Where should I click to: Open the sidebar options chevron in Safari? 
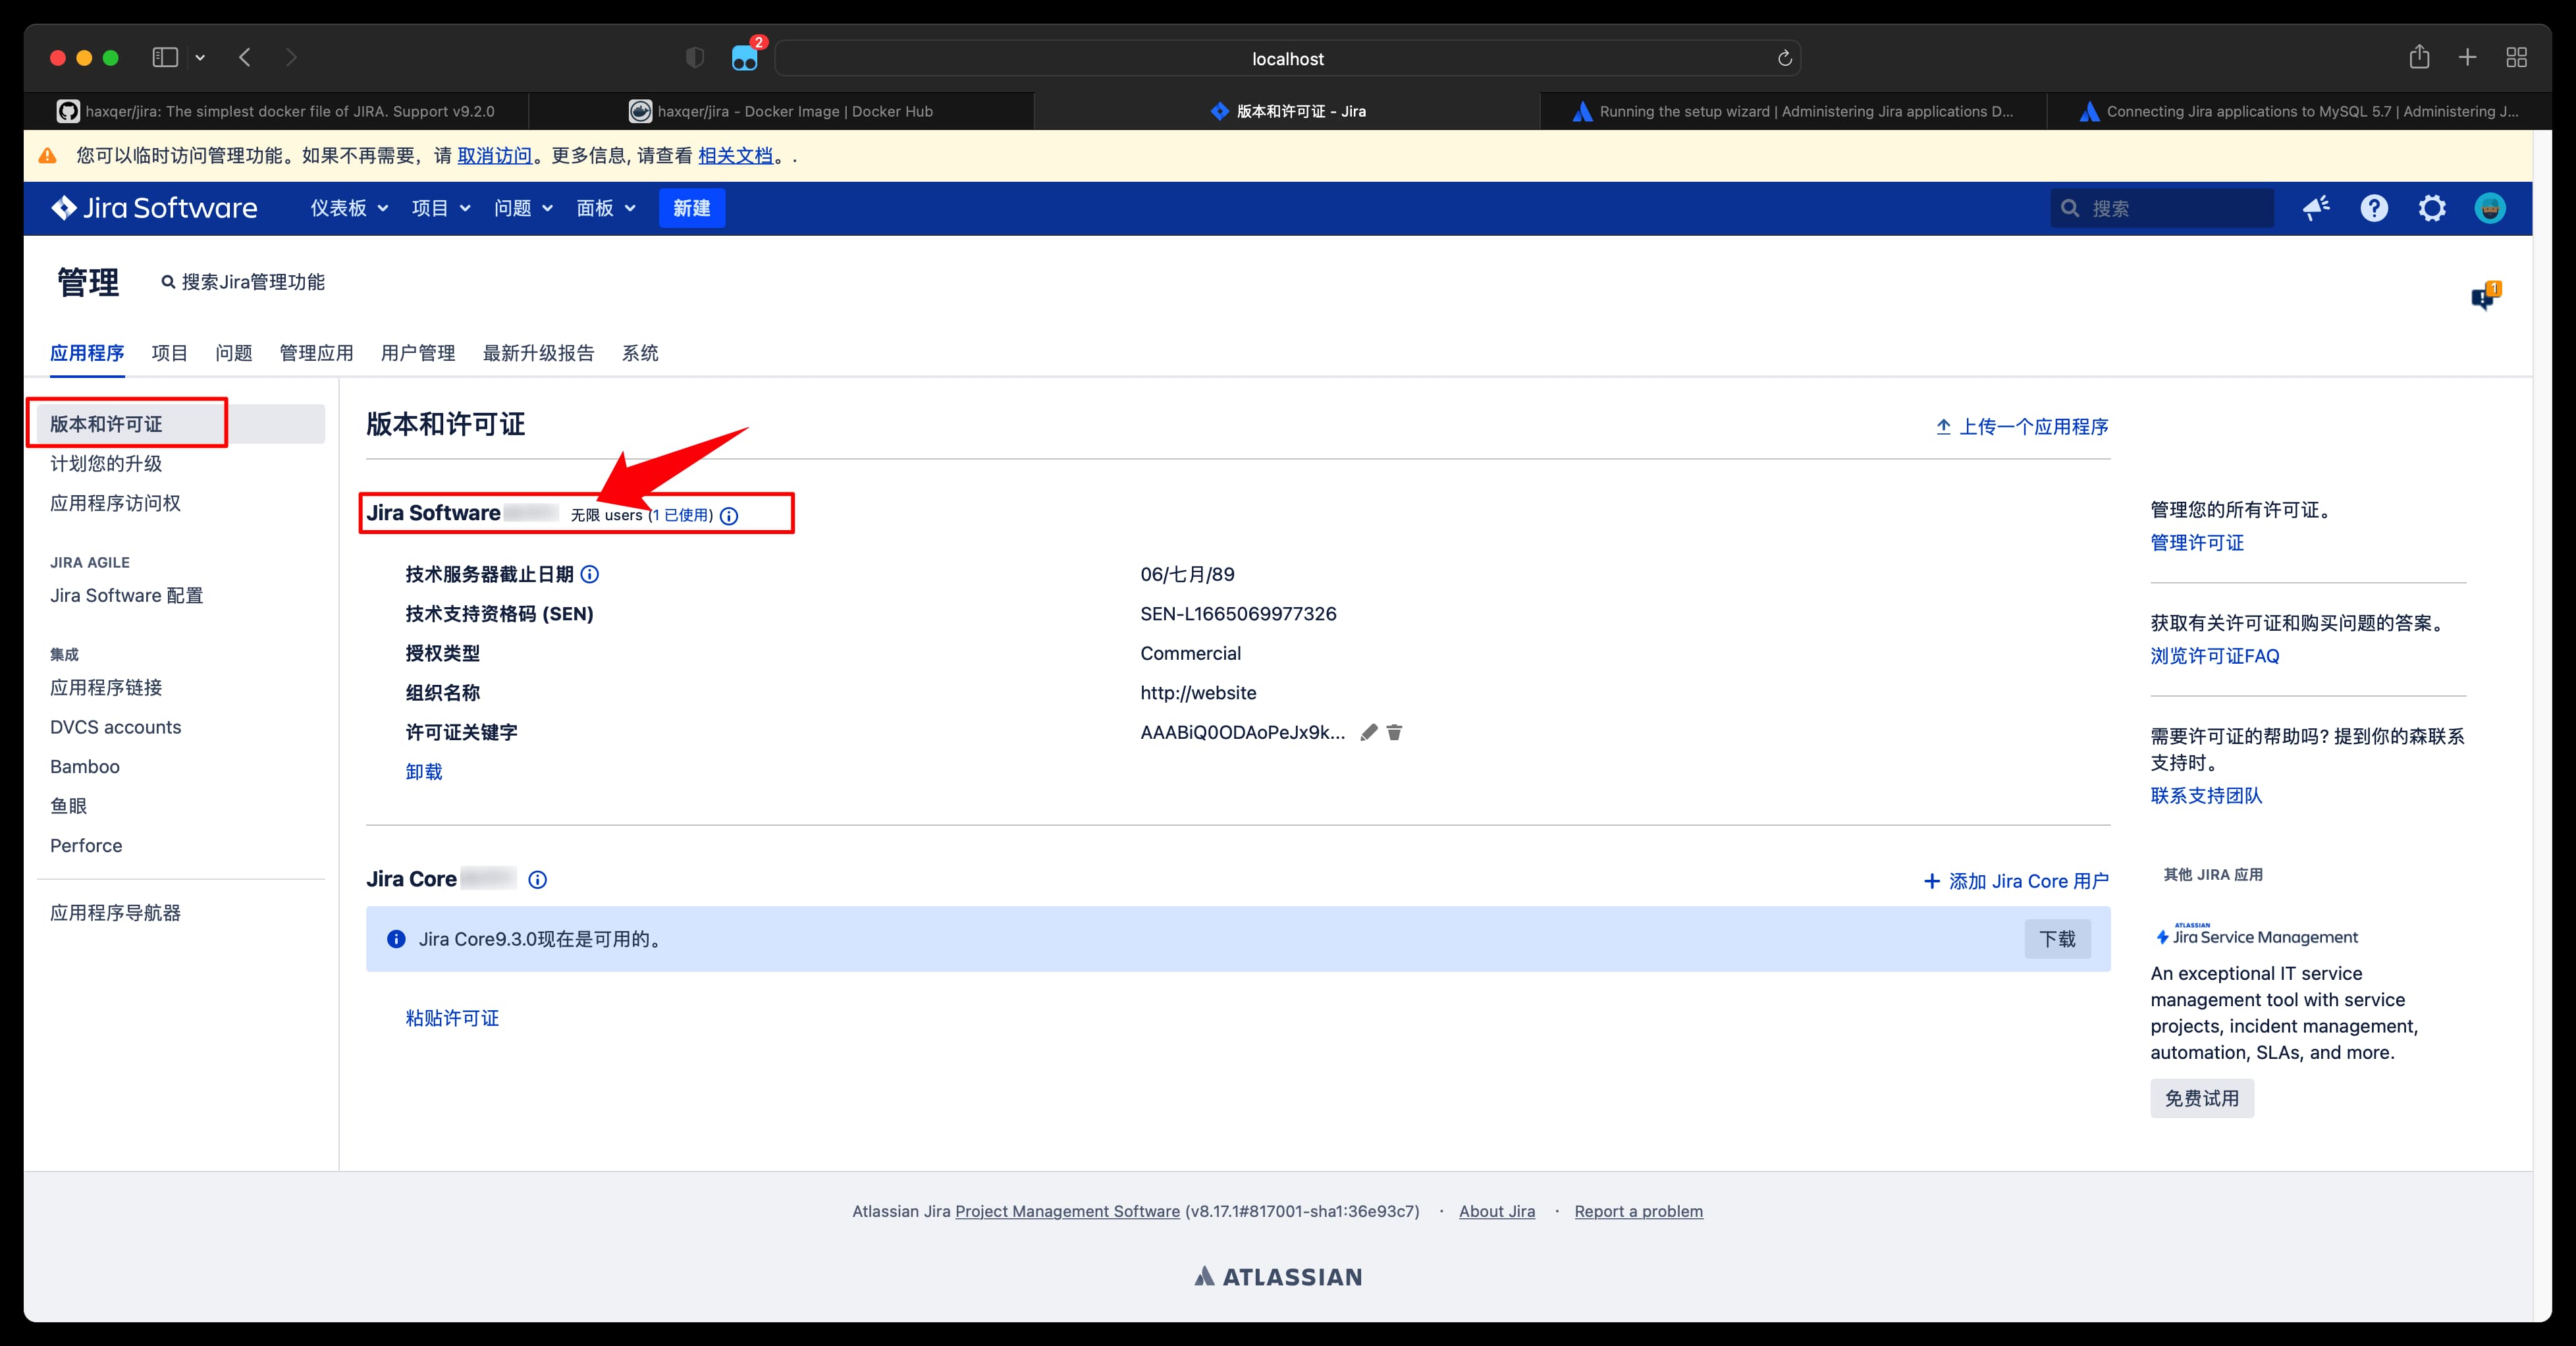pyautogui.click(x=200, y=58)
